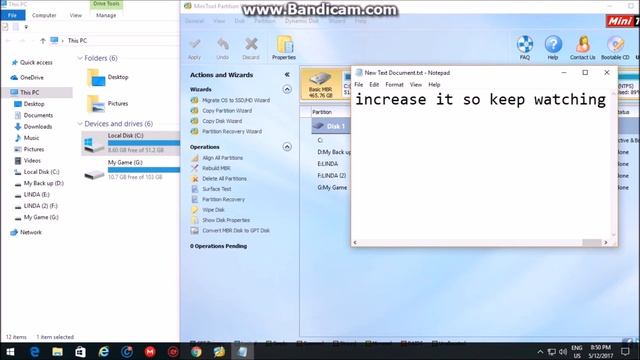The image size is (640, 360).
Task: Select Disk 1 row in partition list
Action: point(331,126)
